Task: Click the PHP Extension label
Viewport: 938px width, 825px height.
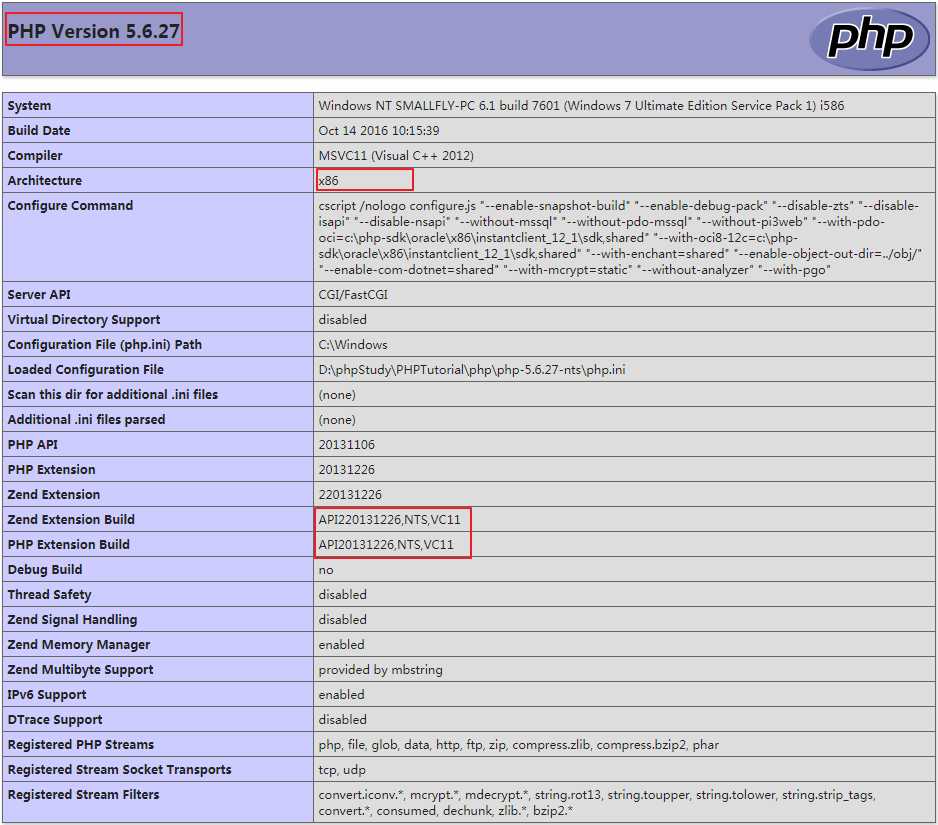Action: (51, 470)
